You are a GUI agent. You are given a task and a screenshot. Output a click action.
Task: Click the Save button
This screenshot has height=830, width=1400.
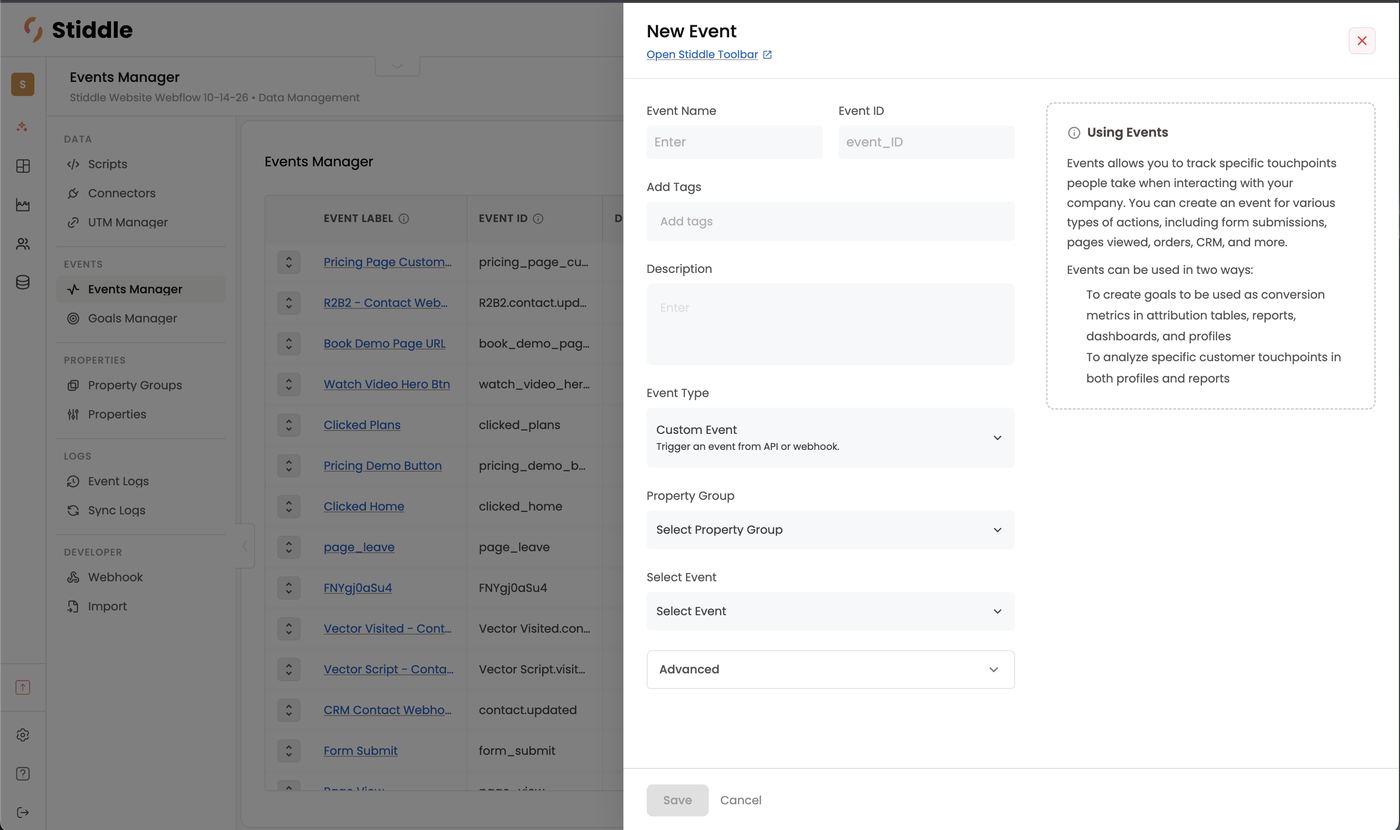(x=677, y=800)
